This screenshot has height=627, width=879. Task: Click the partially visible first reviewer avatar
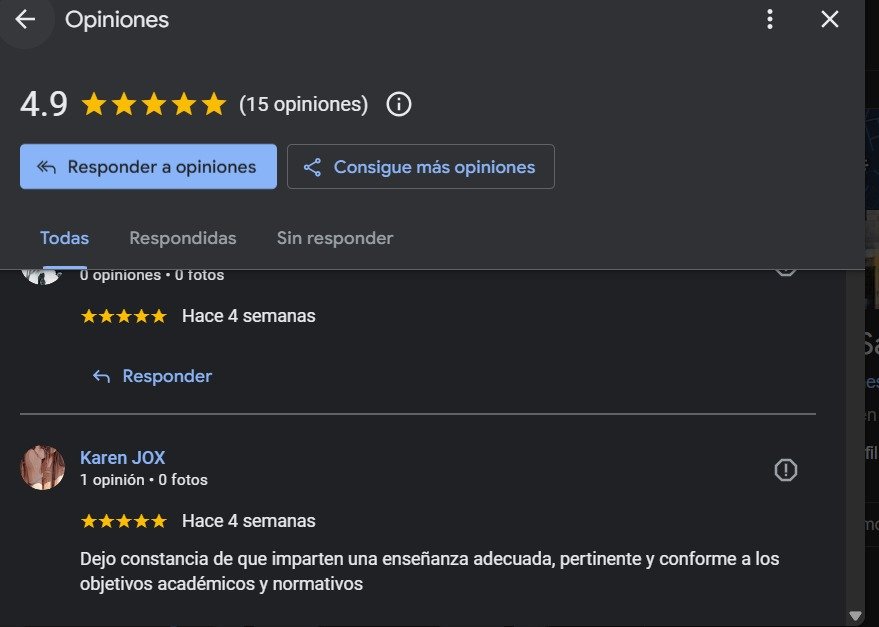pyautogui.click(x=41, y=277)
